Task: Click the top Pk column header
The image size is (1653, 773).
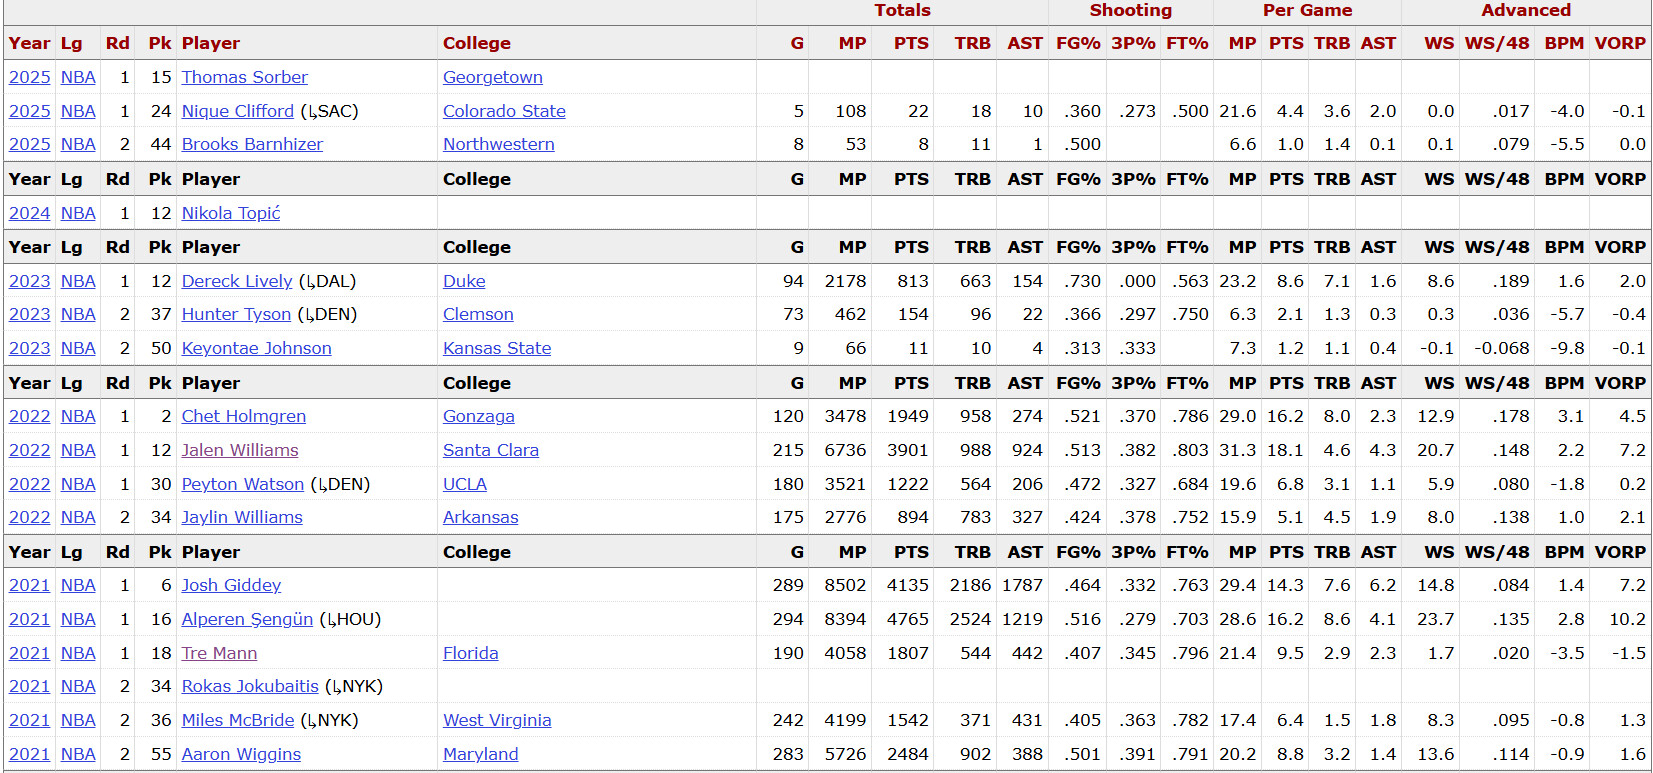Action: tap(160, 43)
